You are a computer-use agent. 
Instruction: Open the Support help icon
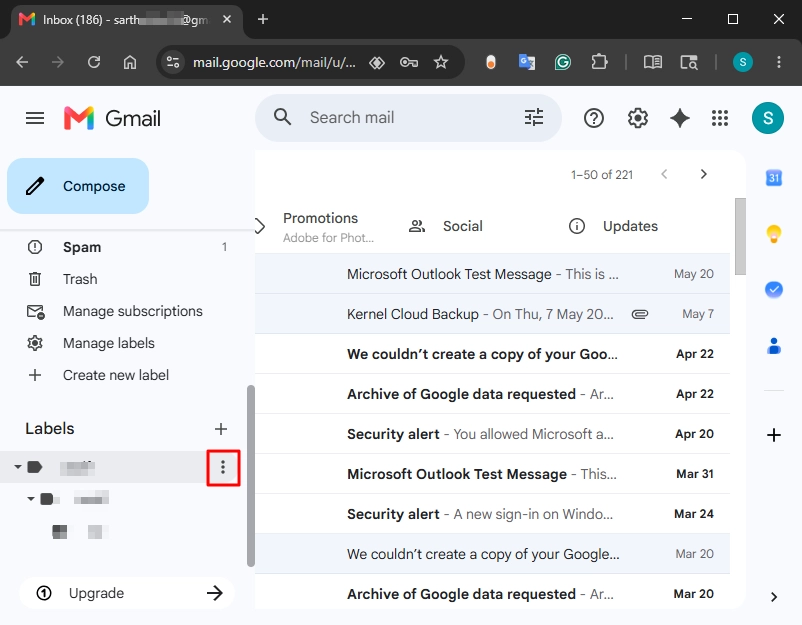click(x=593, y=118)
